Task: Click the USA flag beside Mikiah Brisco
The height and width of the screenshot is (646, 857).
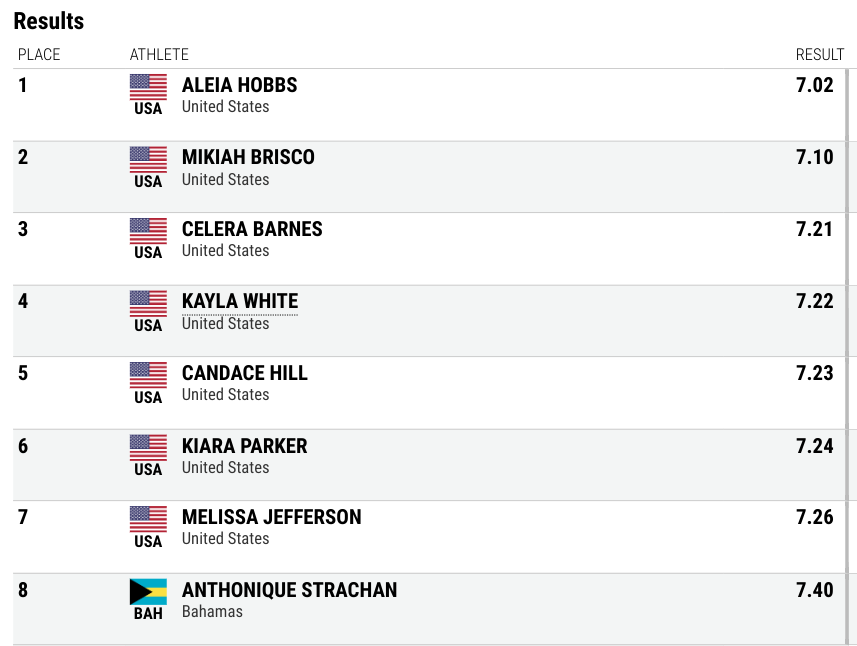Action: (148, 160)
